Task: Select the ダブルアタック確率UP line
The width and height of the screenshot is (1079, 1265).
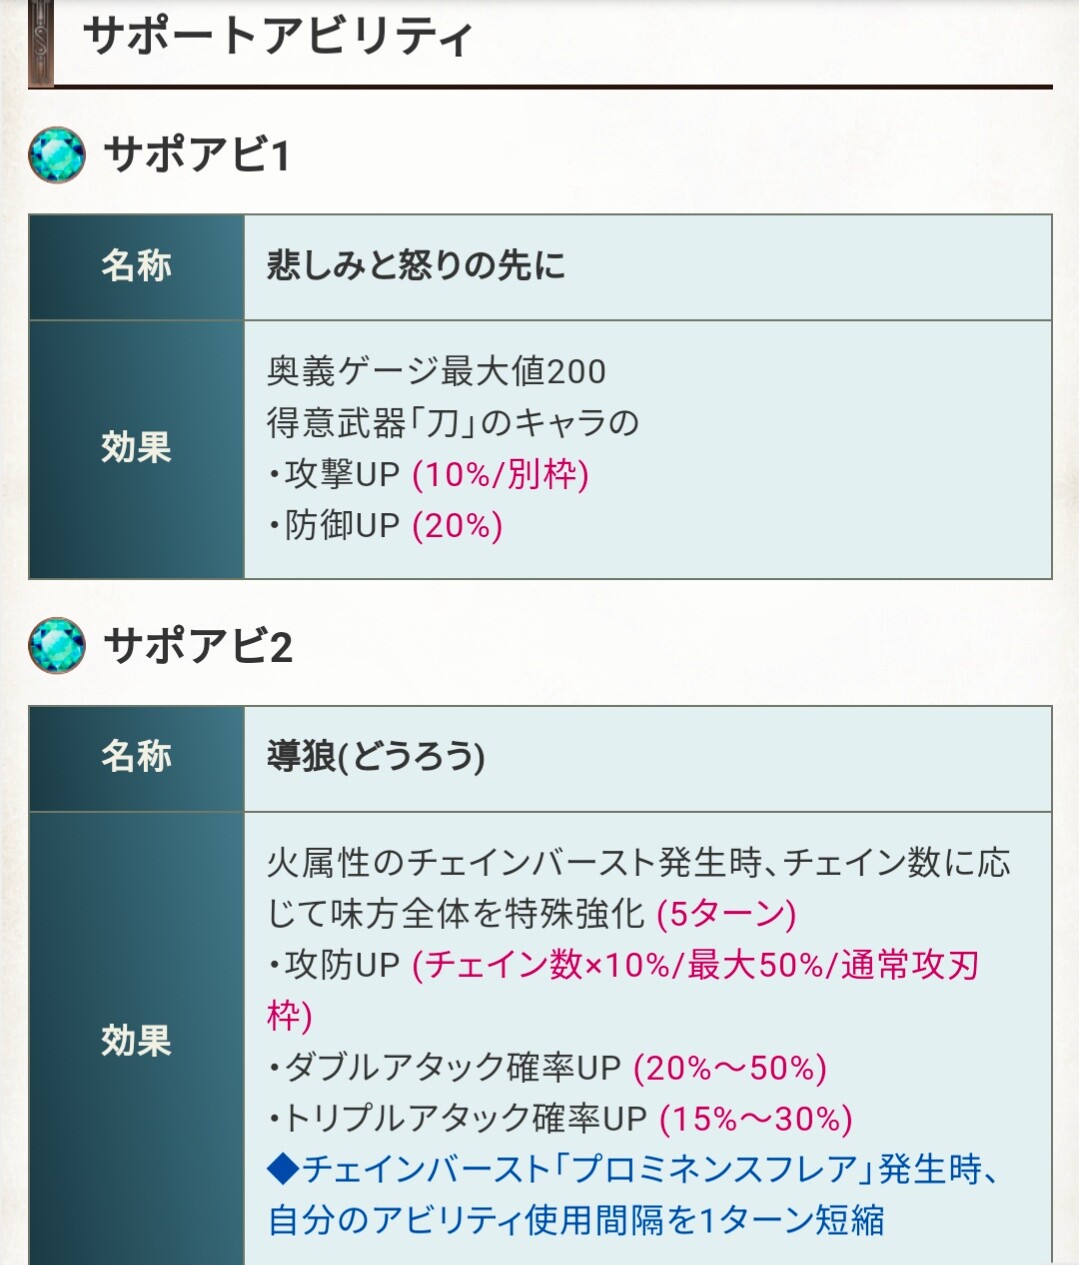Action: coord(546,1067)
